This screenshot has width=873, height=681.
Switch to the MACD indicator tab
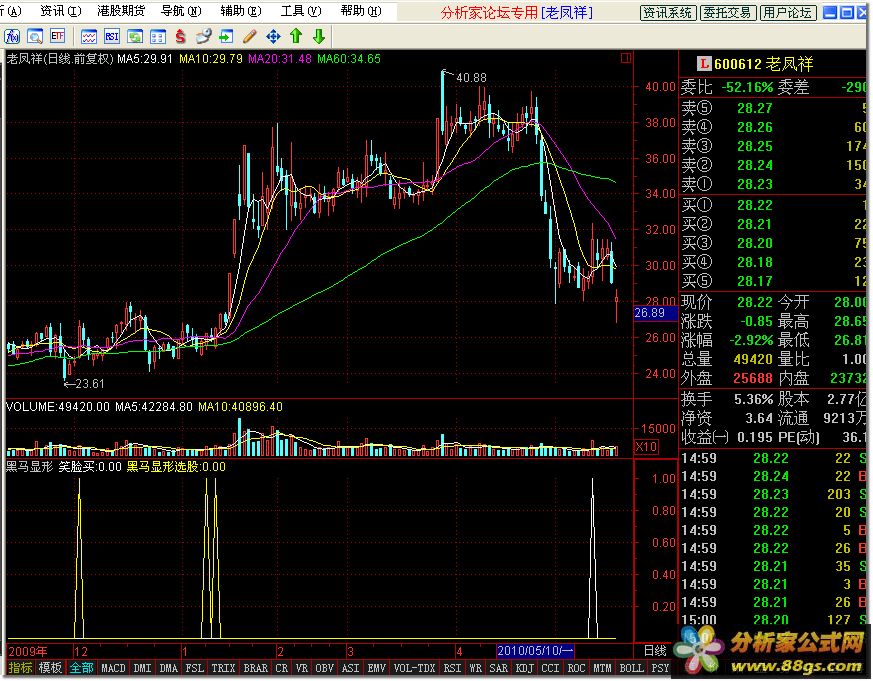pos(113,668)
